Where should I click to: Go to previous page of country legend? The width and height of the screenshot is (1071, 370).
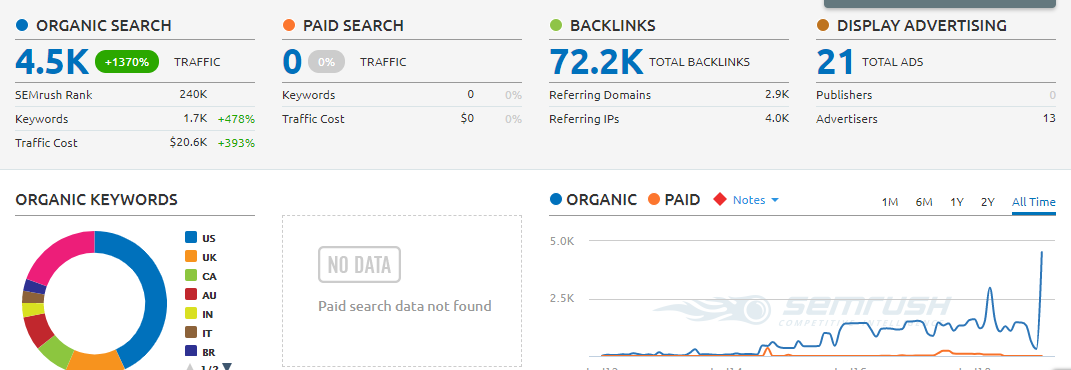191,367
